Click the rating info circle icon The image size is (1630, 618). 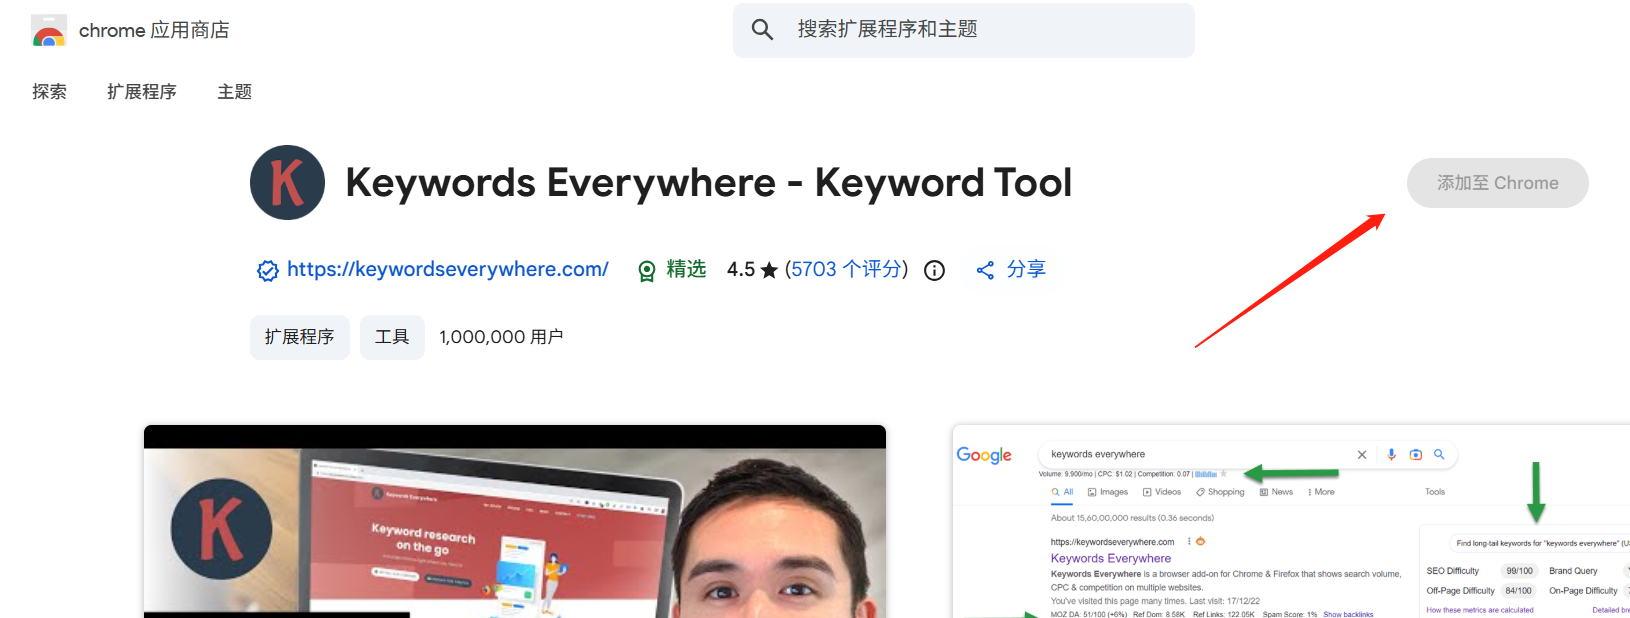pos(934,270)
